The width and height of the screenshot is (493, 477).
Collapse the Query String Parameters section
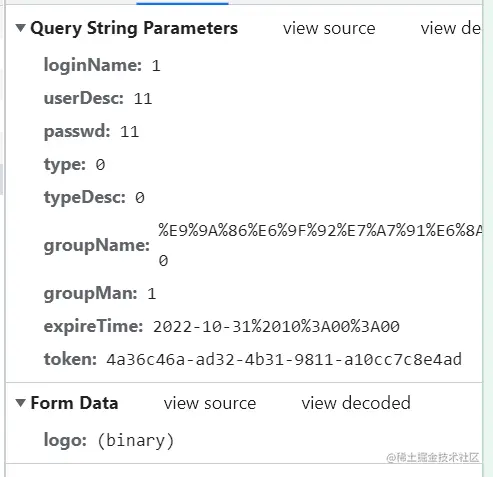[x=21, y=28]
